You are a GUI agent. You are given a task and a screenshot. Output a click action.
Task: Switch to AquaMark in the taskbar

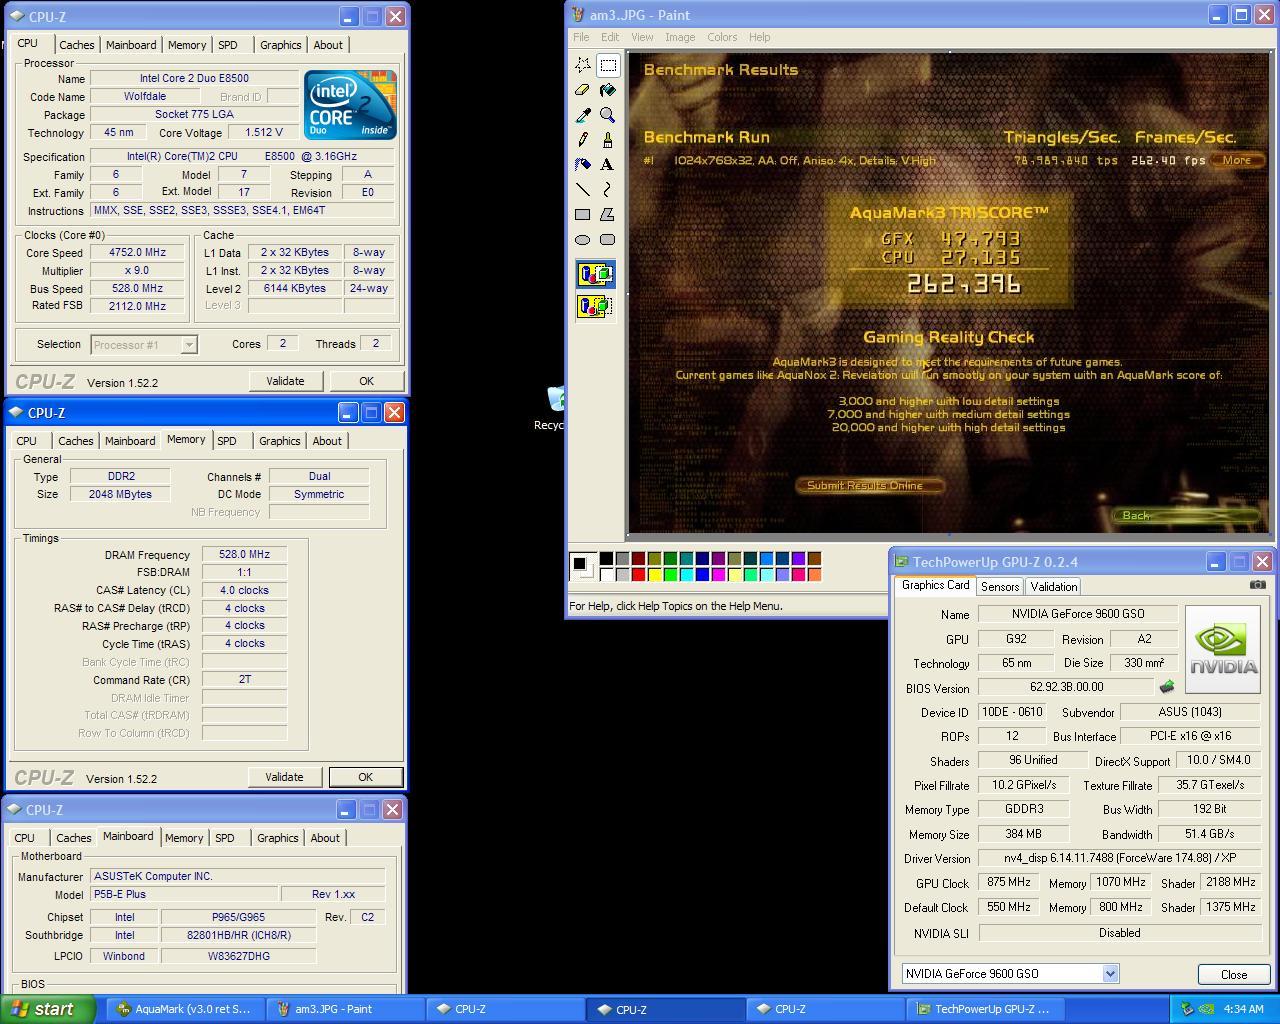click(x=185, y=1009)
